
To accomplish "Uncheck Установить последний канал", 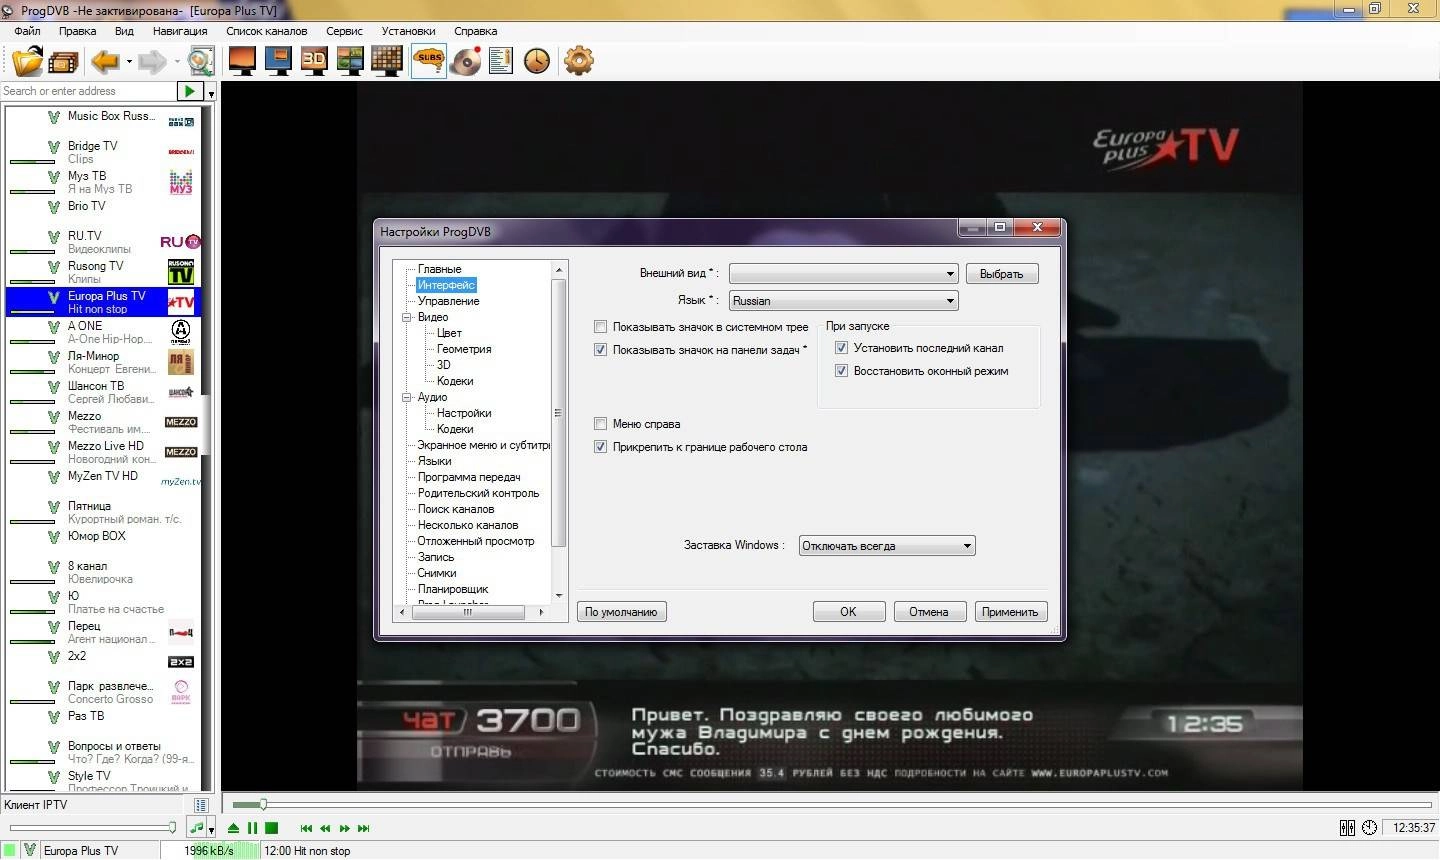I will pos(842,348).
